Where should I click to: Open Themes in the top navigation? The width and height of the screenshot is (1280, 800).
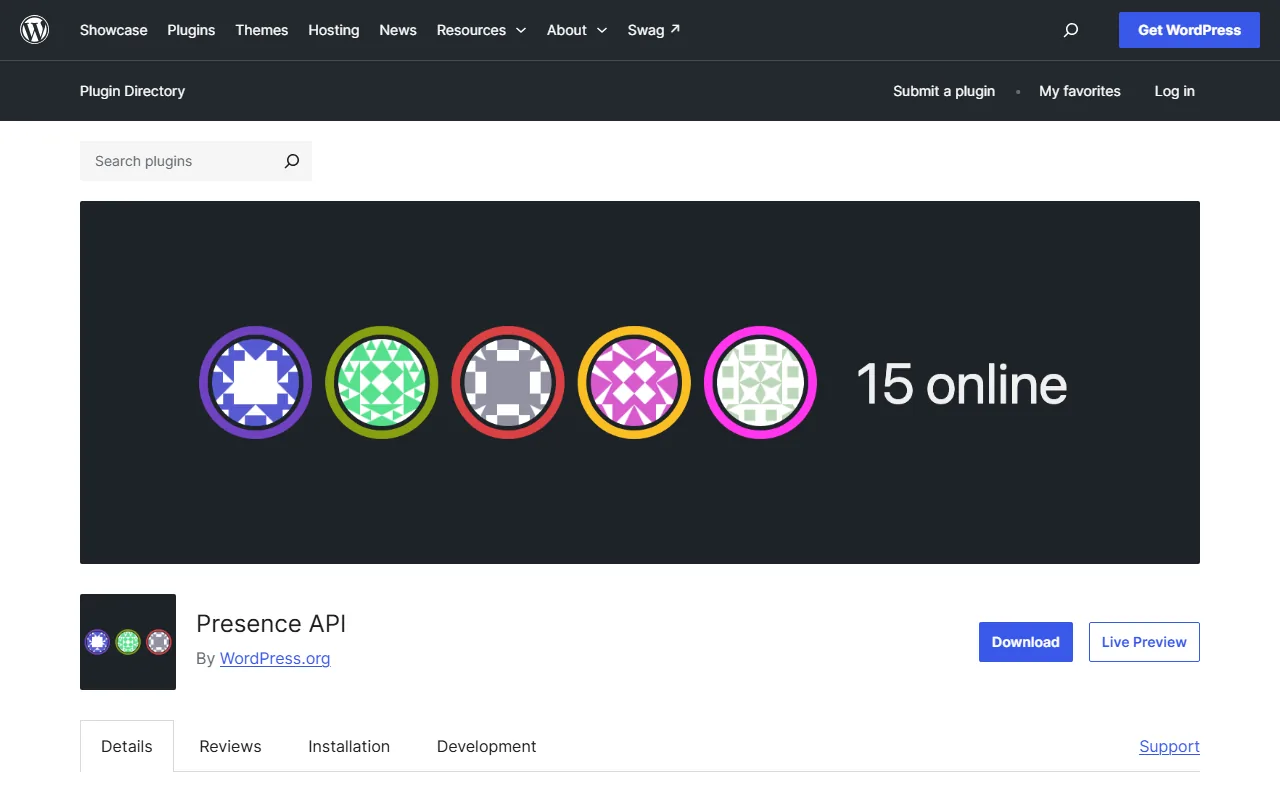tap(262, 30)
